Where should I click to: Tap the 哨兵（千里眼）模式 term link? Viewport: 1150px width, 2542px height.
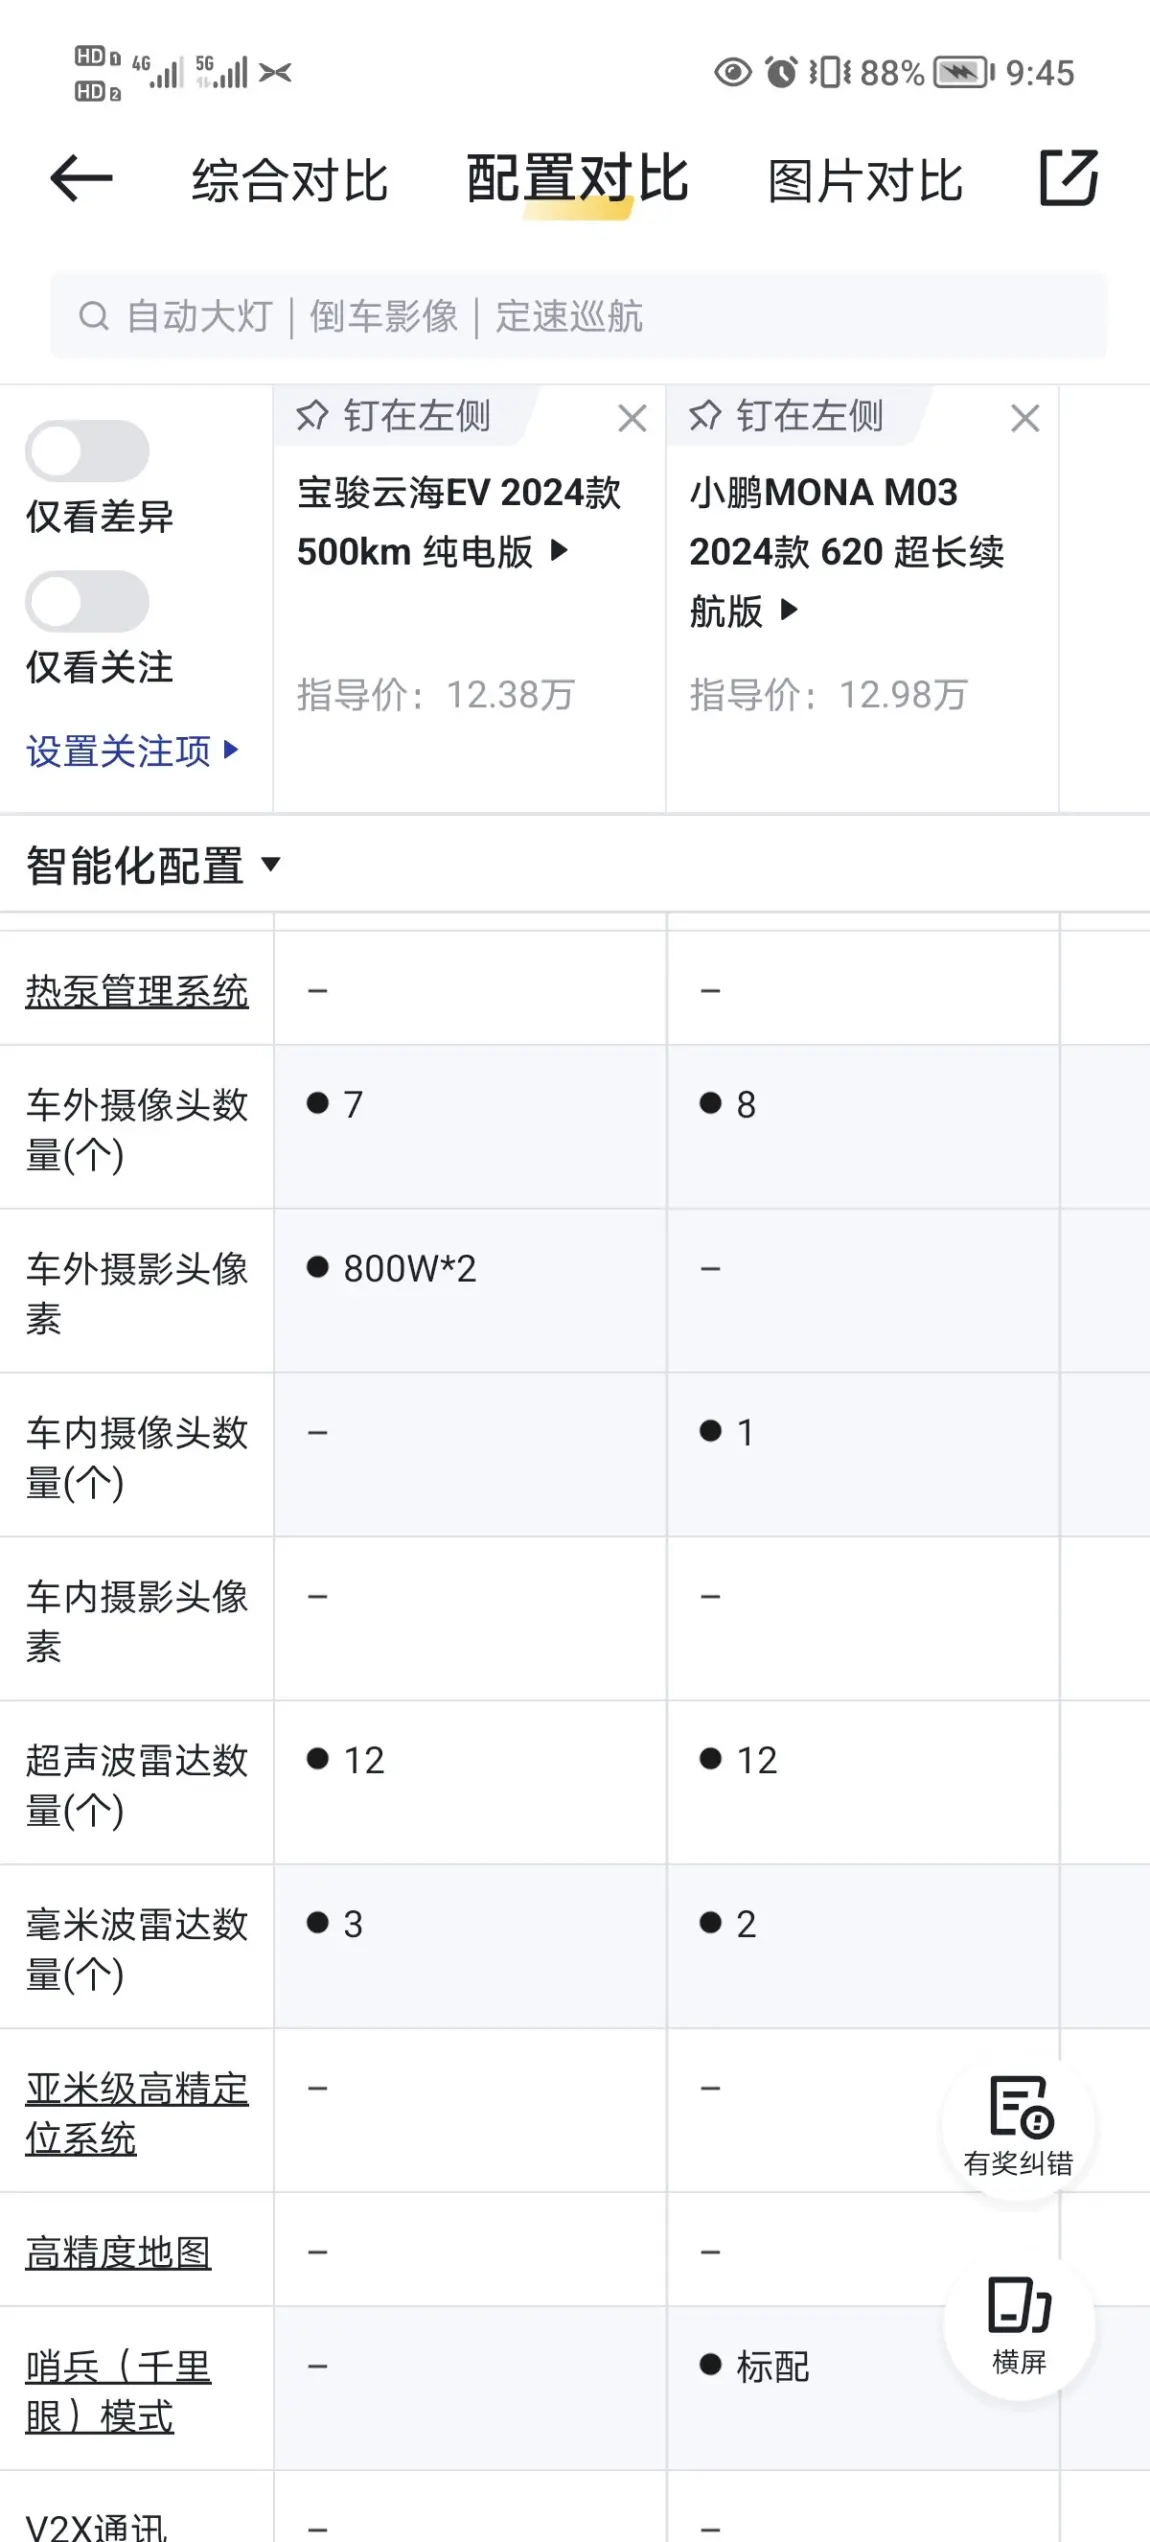pyautogui.click(x=118, y=2391)
